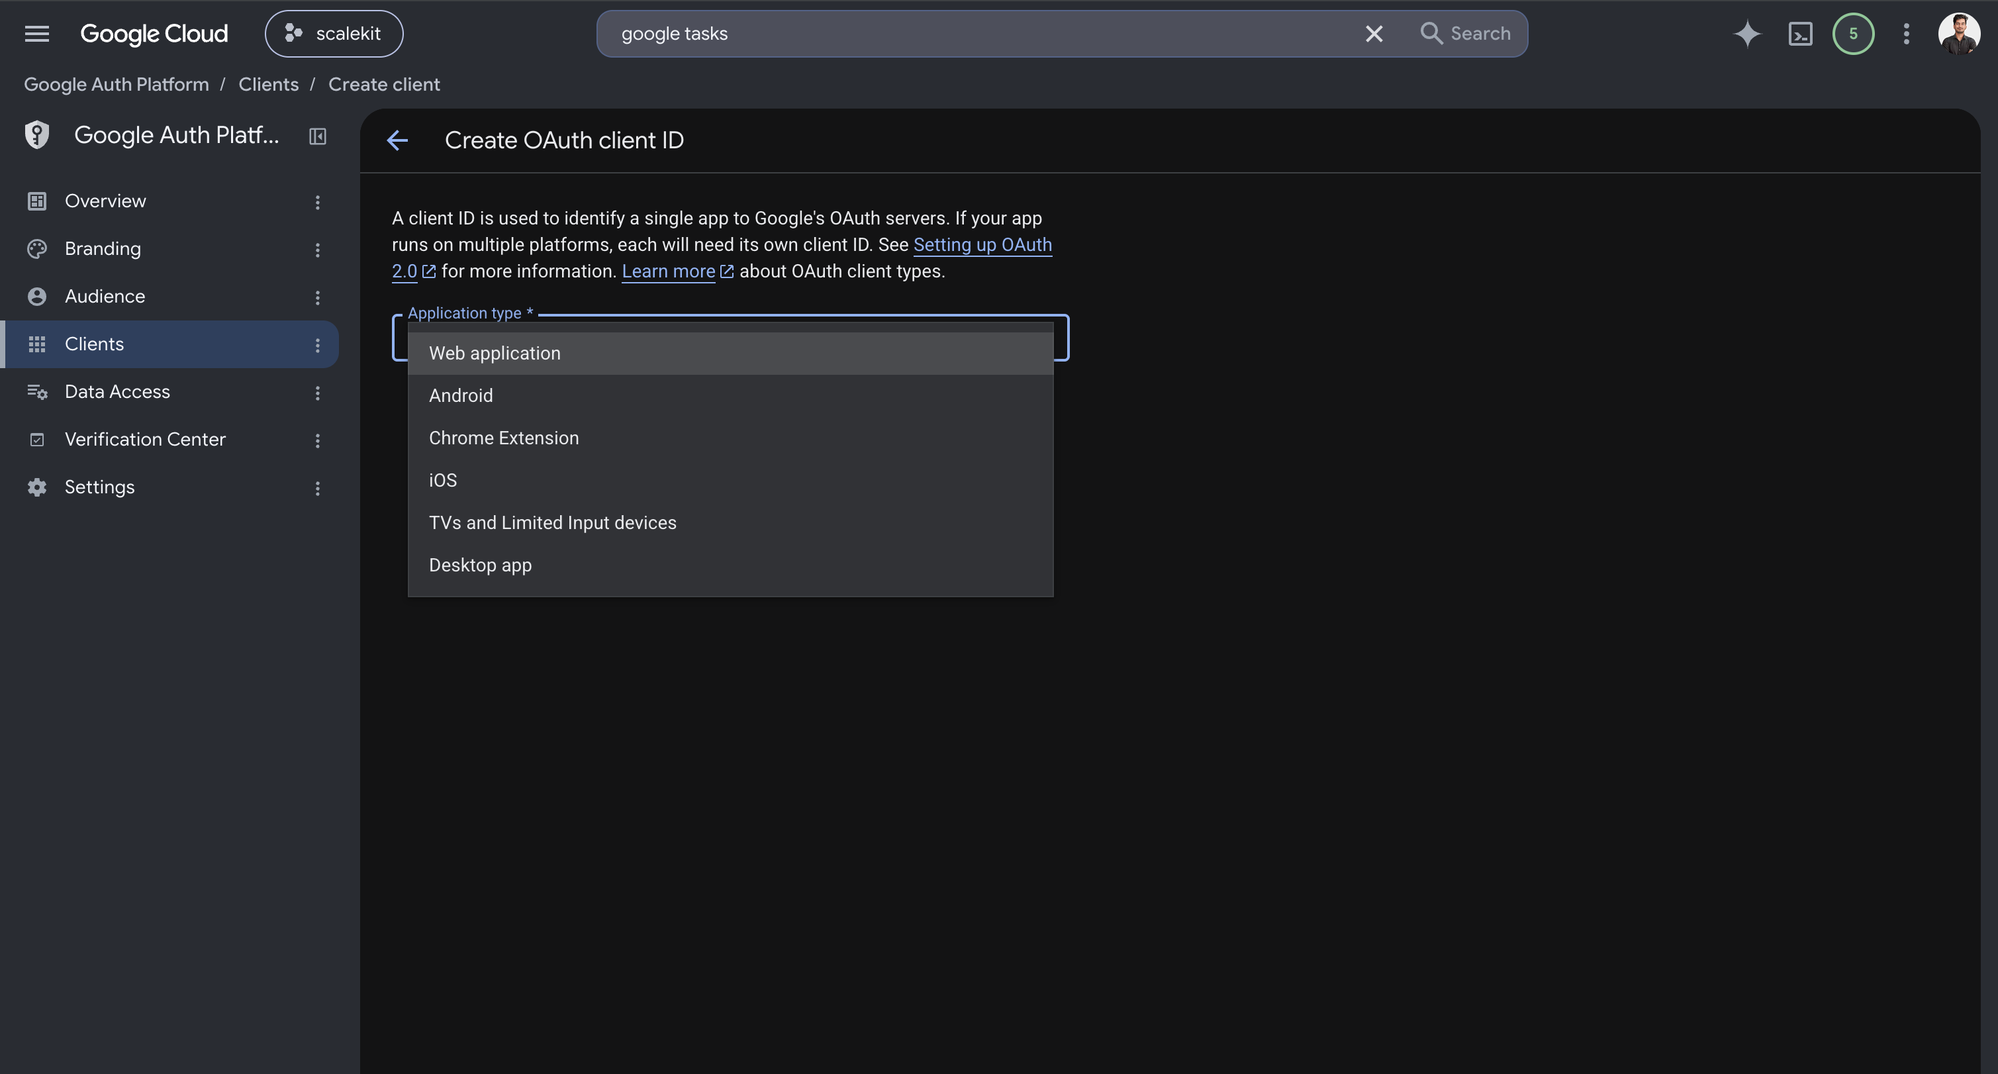The image size is (1998, 1074).
Task: Go to Google Auth Platform breadcrumb
Action: (116, 84)
